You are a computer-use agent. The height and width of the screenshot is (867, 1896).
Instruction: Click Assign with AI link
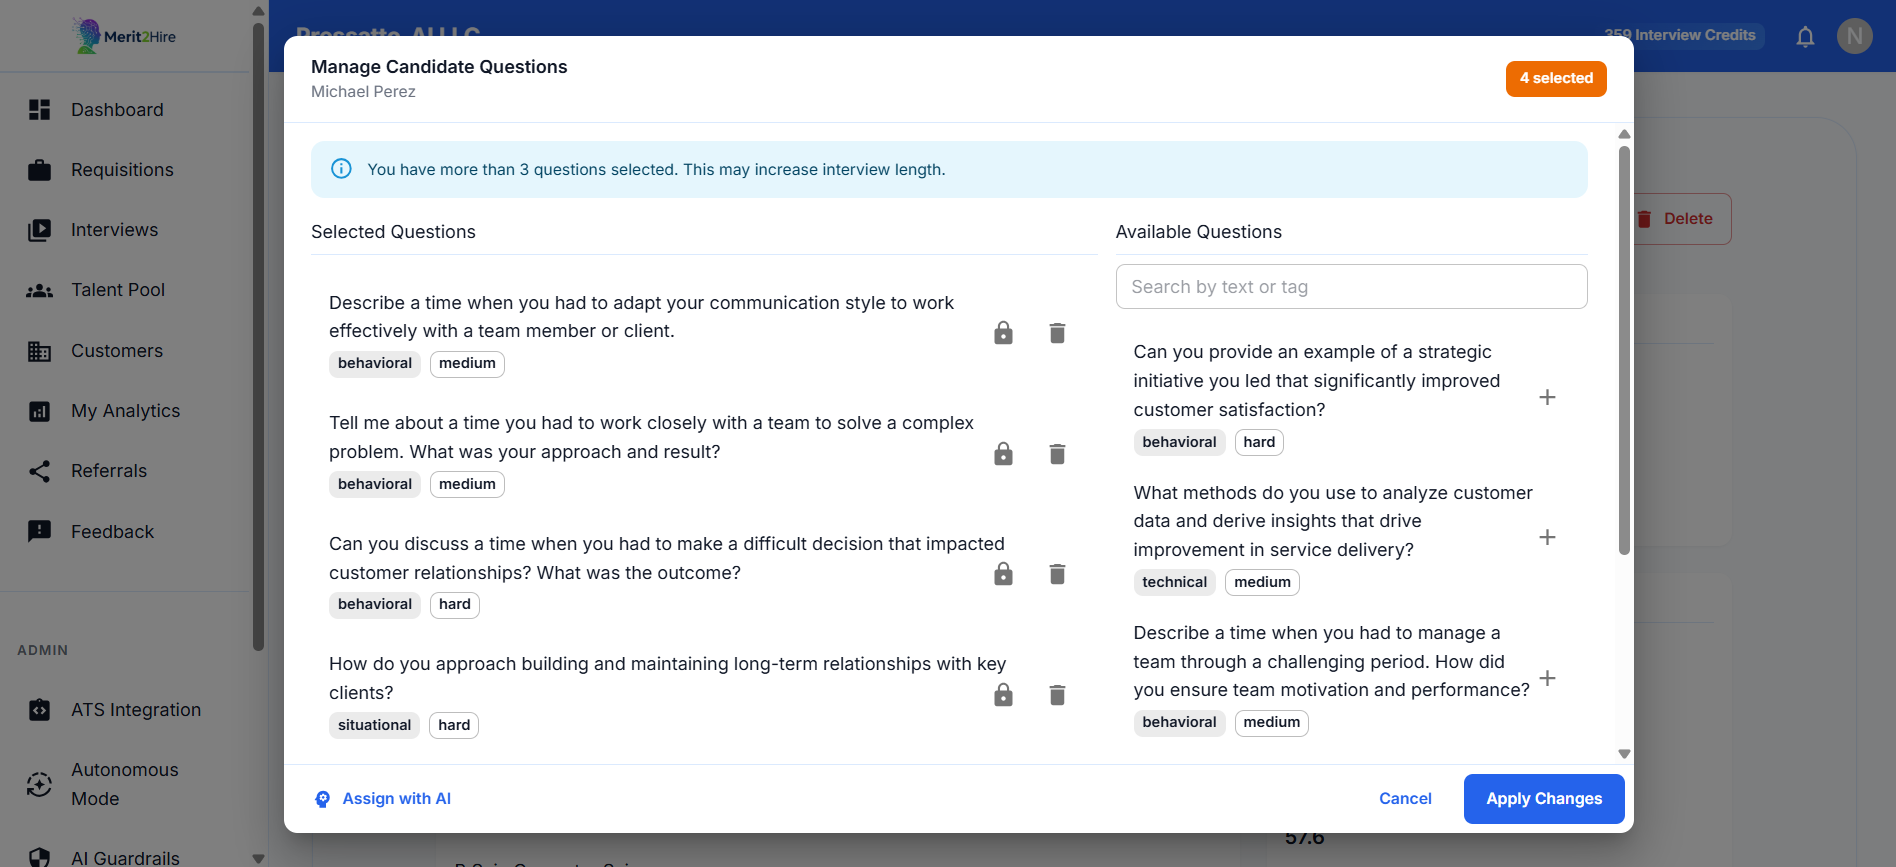pos(396,799)
